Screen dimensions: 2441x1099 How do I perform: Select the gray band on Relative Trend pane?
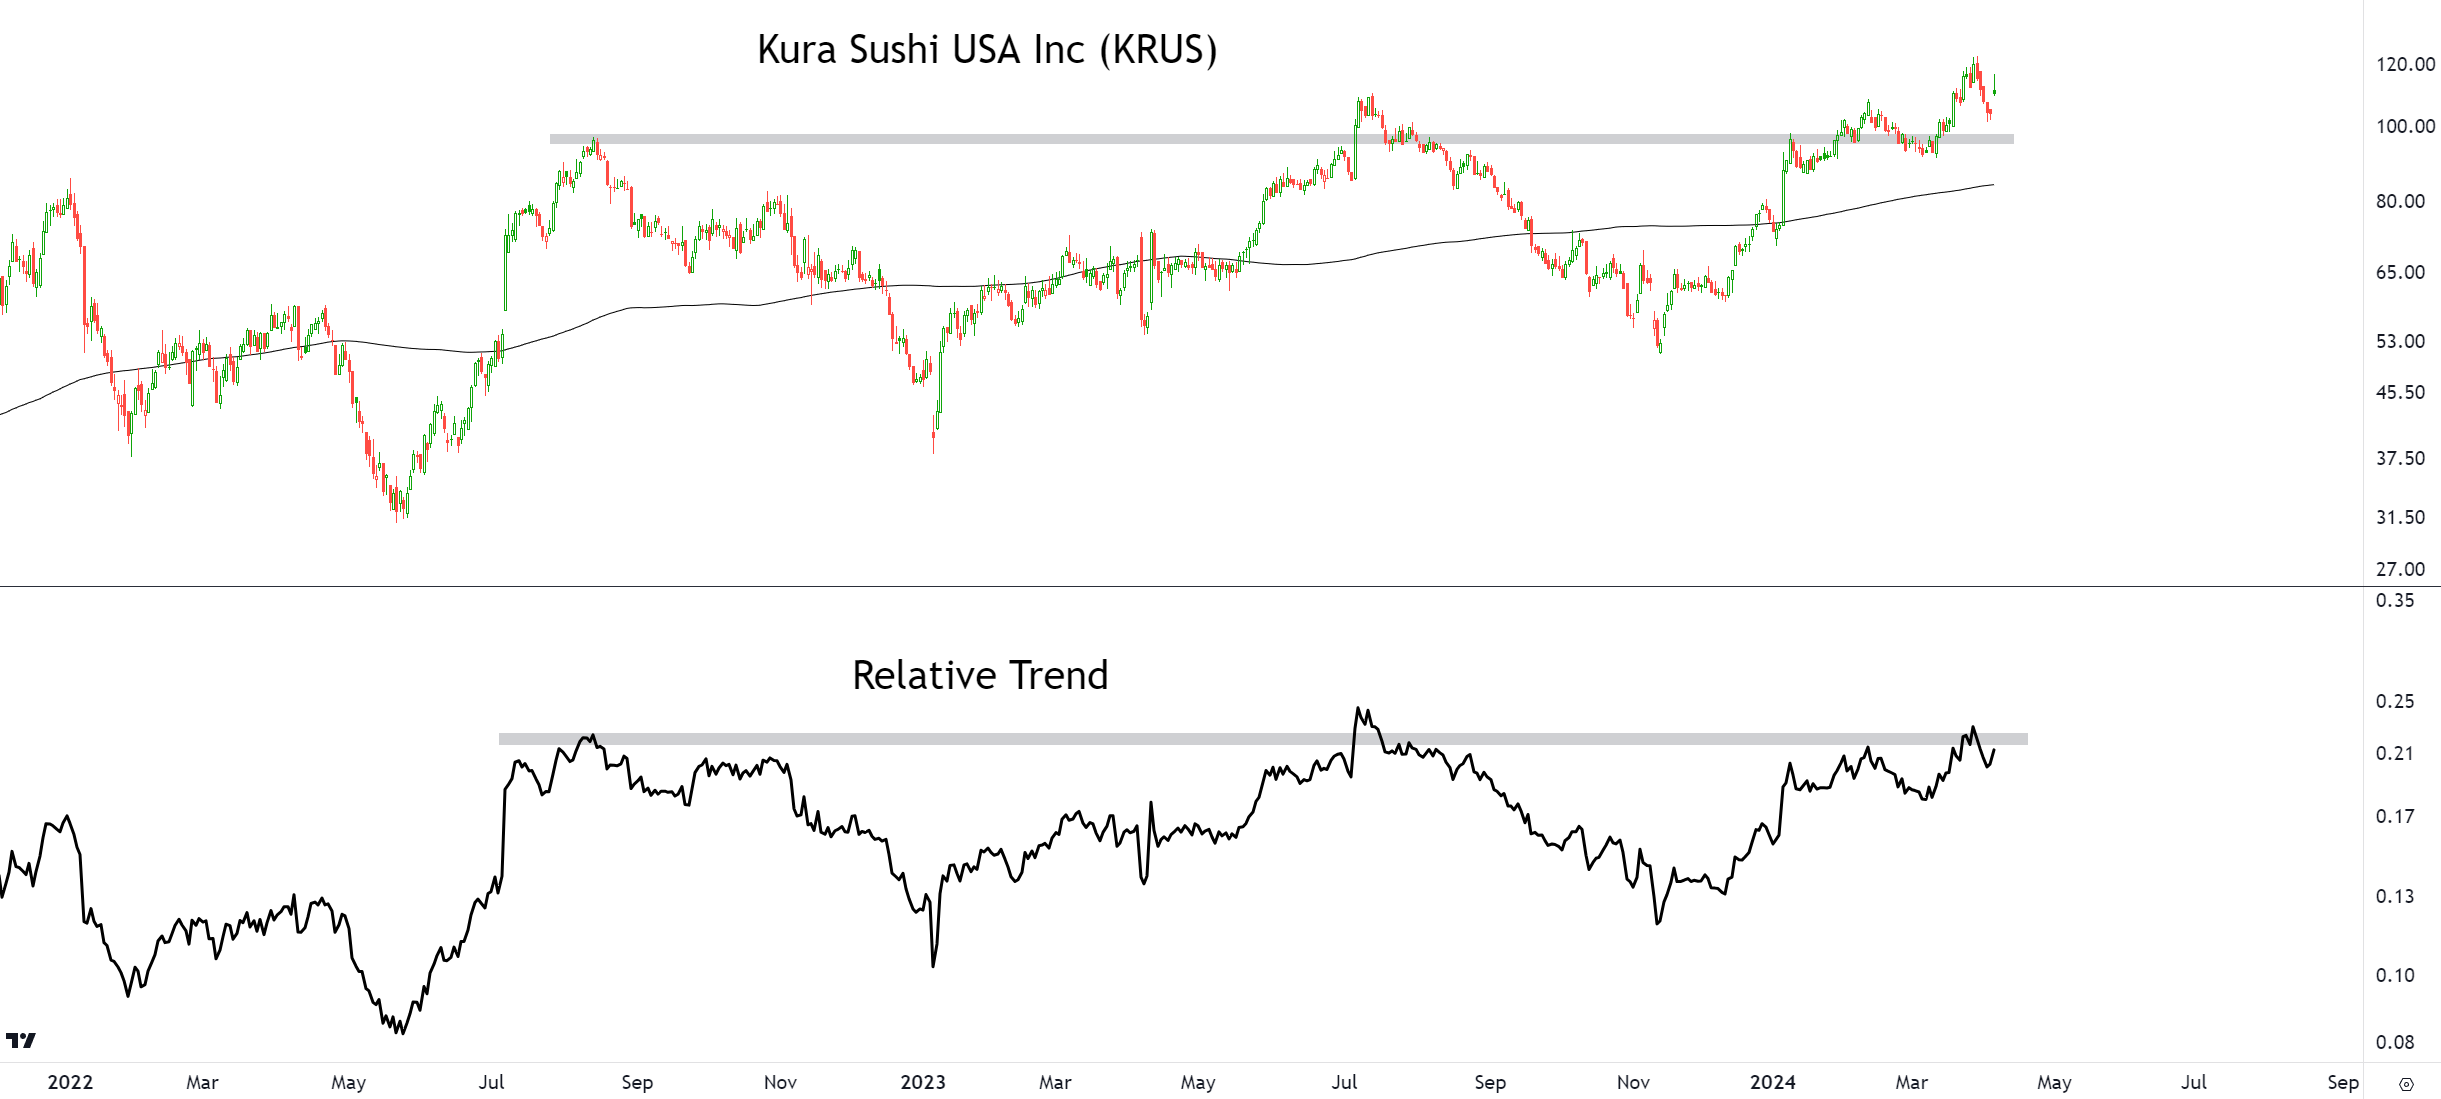(x=1263, y=739)
